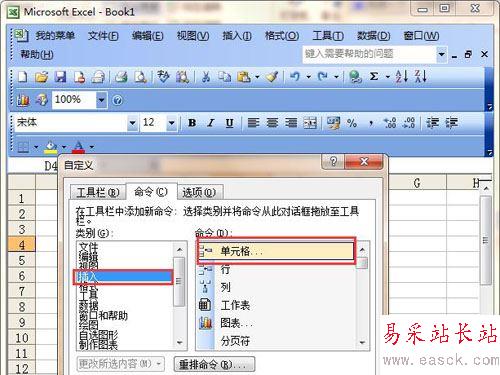The height and width of the screenshot is (375, 500).
Task: Decrease the indent
Action: point(433,123)
